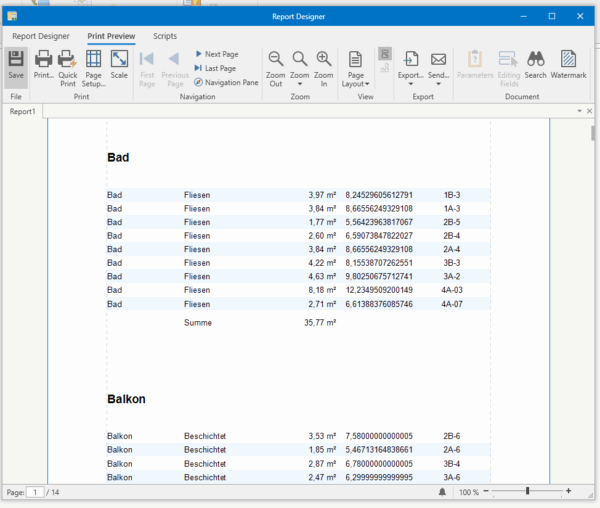Image resolution: width=600 pixels, height=508 pixels.
Task: Click the Export icon
Action: (x=411, y=59)
